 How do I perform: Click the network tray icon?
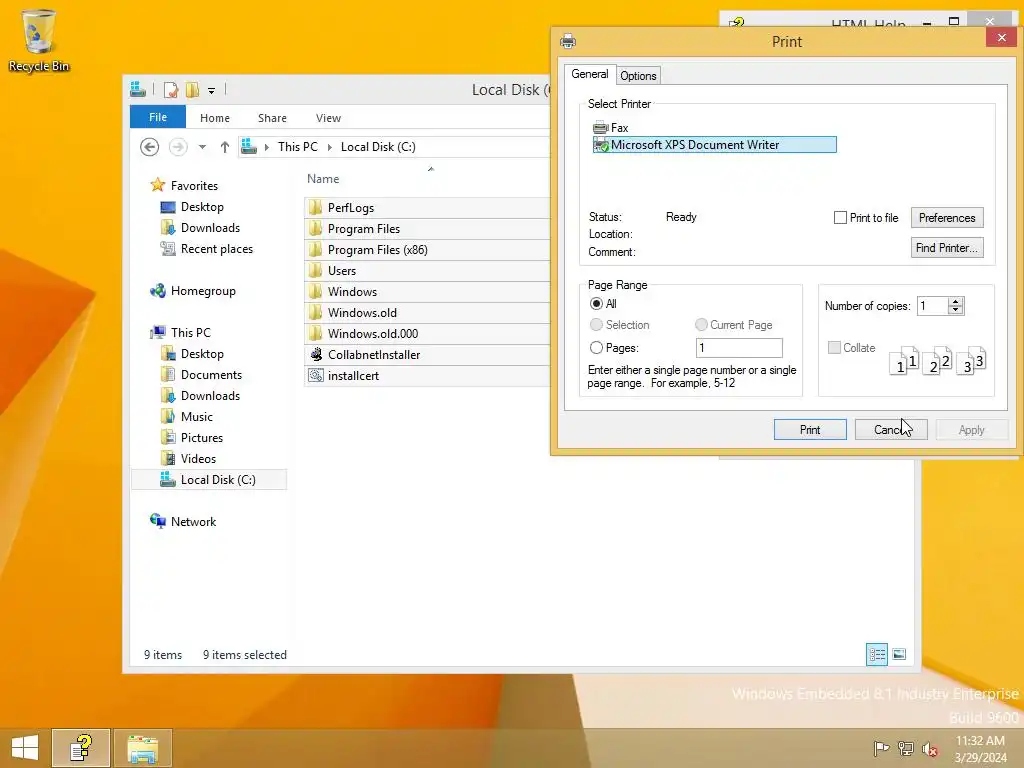coord(906,748)
